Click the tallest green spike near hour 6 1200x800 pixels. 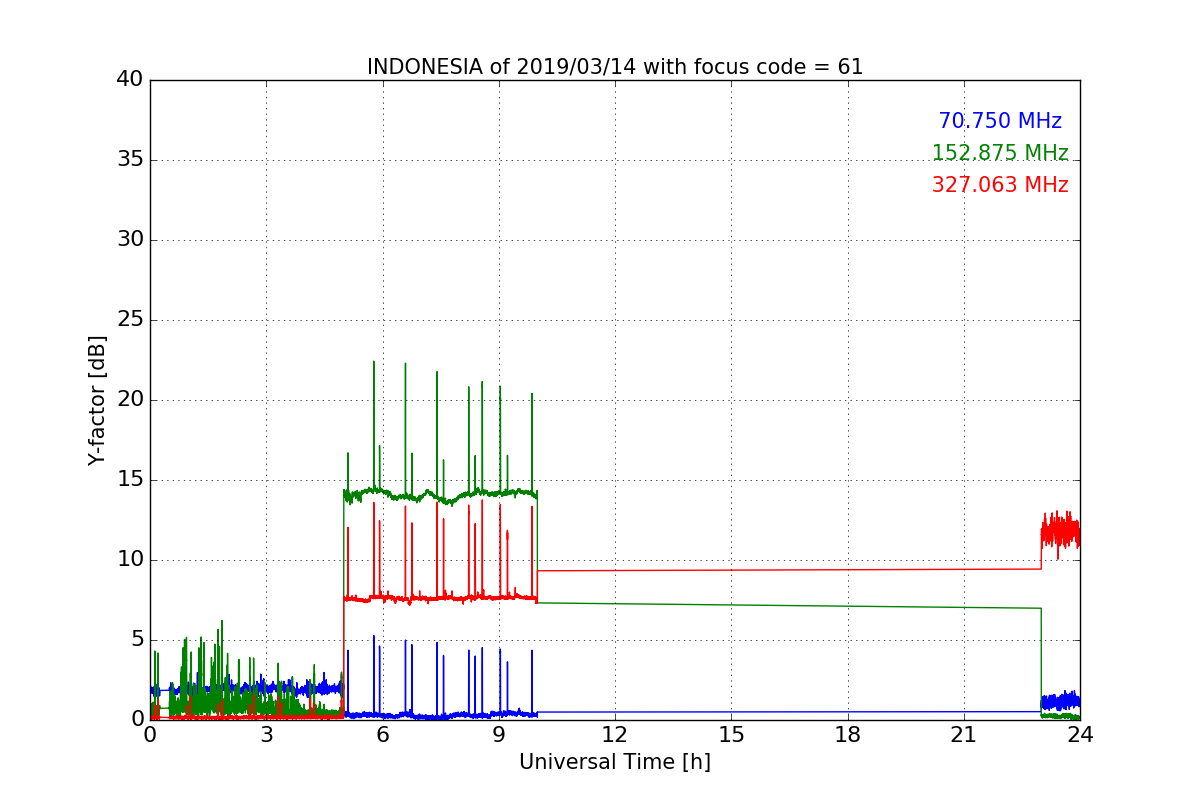374,425
